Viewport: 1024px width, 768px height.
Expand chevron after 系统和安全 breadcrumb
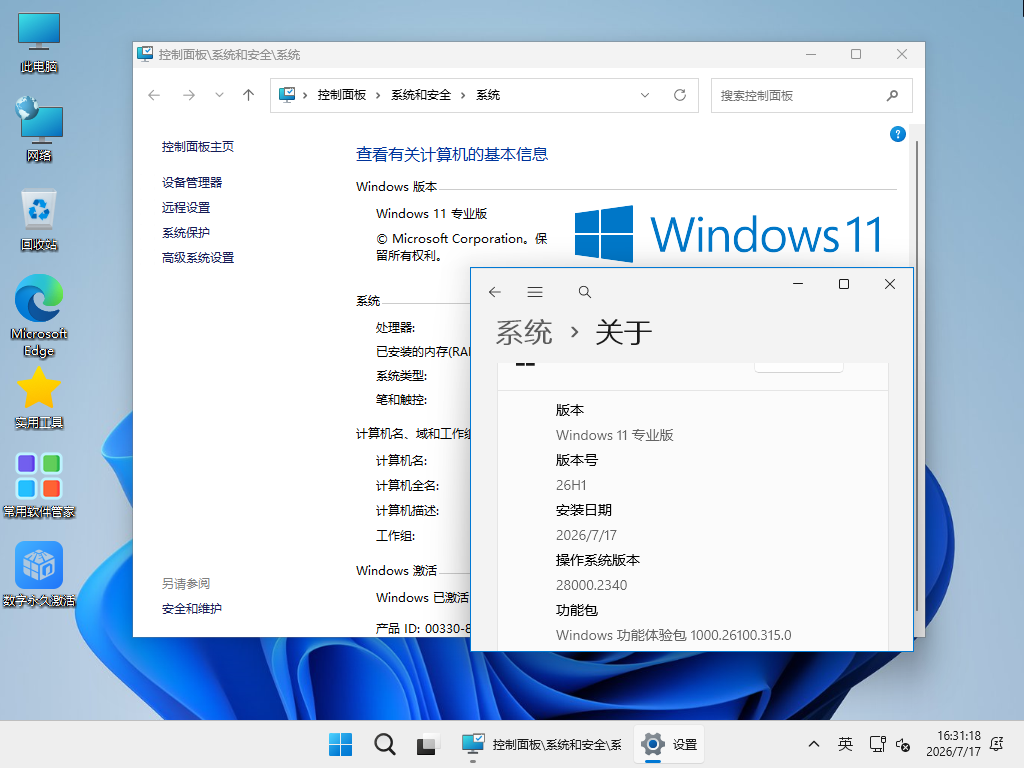[x=462, y=95]
